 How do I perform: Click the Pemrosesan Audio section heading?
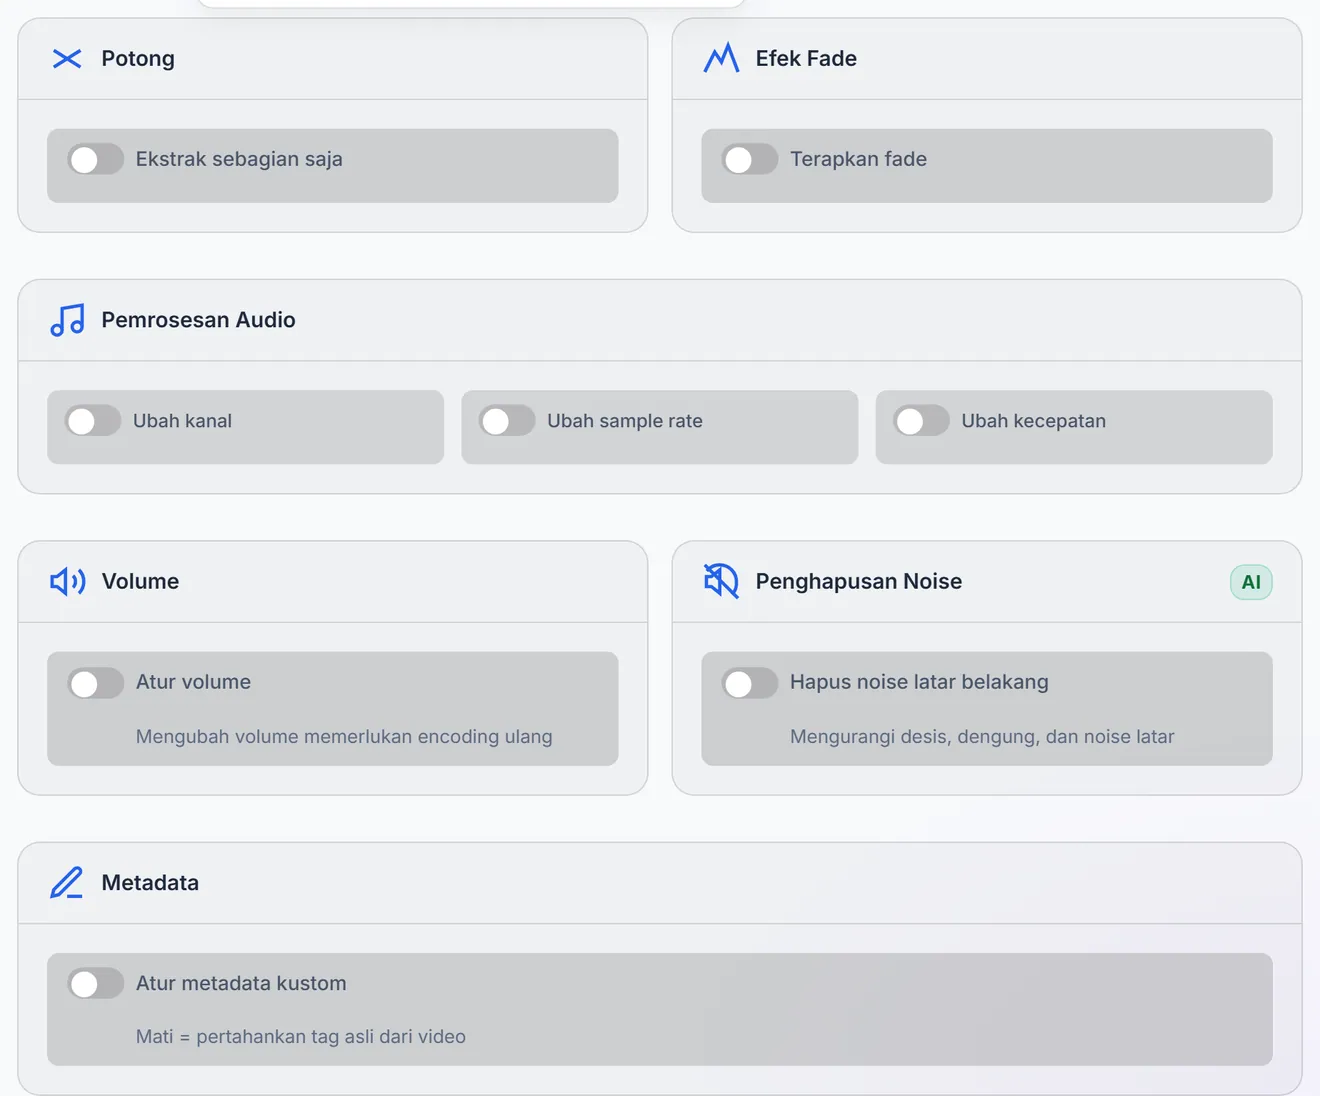pyautogui.click(x=198, y=320)
